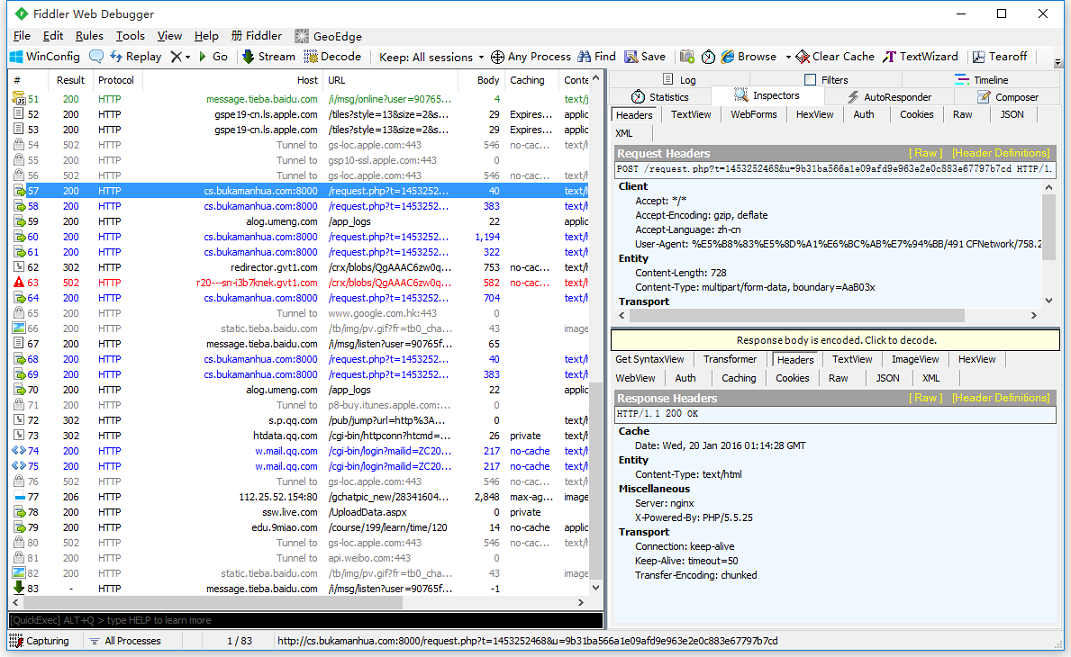Sort sessions by the Result column header

click(x=70, y=80)
